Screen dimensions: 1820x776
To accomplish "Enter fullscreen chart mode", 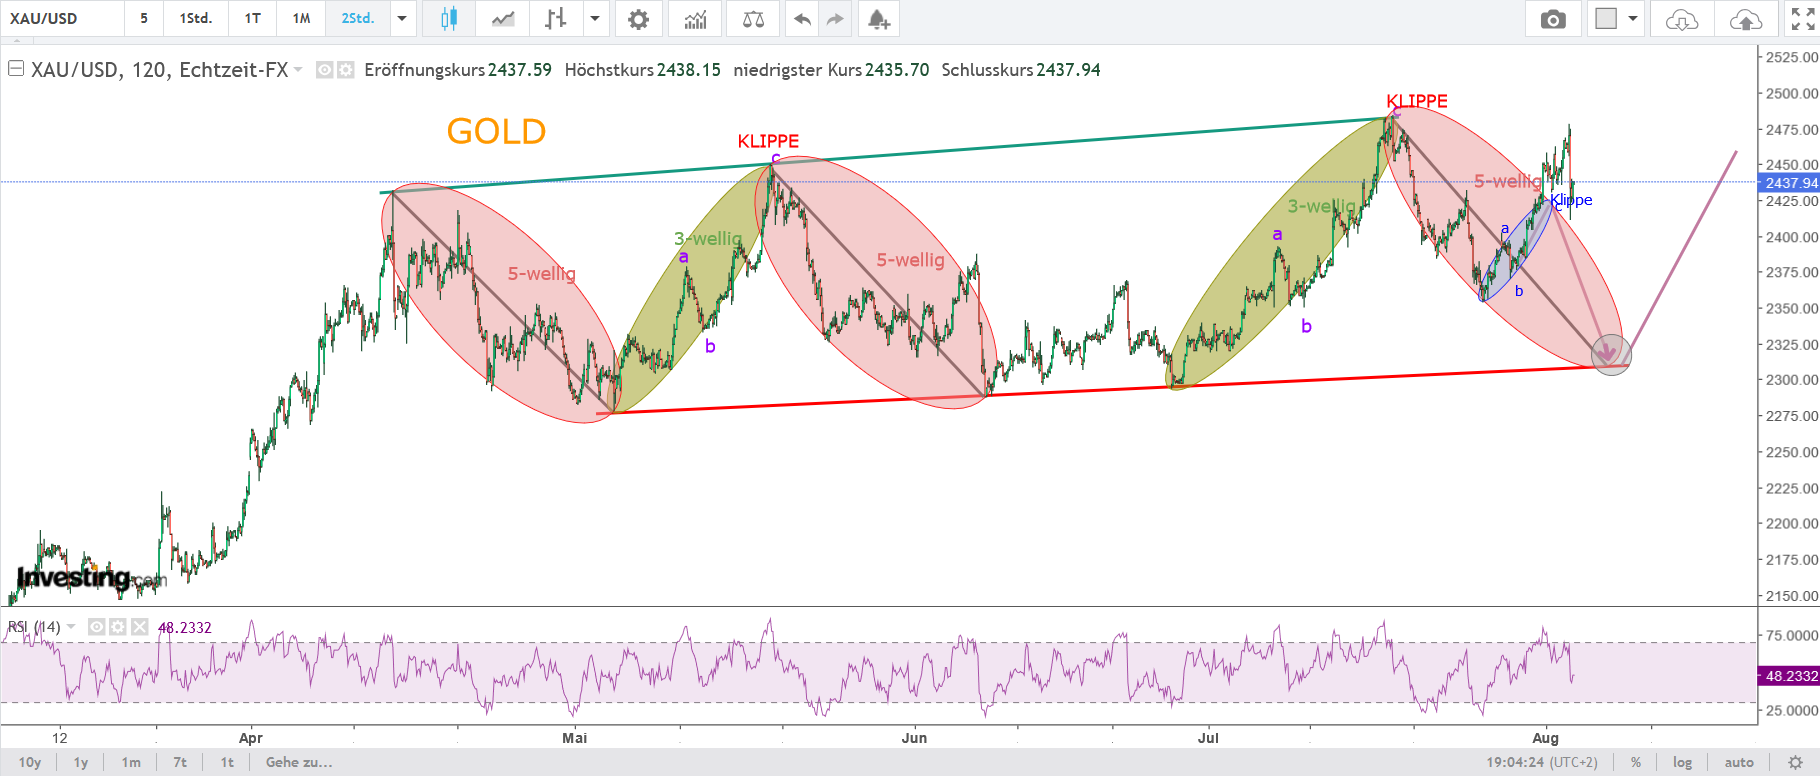I will coord(1803,19).
